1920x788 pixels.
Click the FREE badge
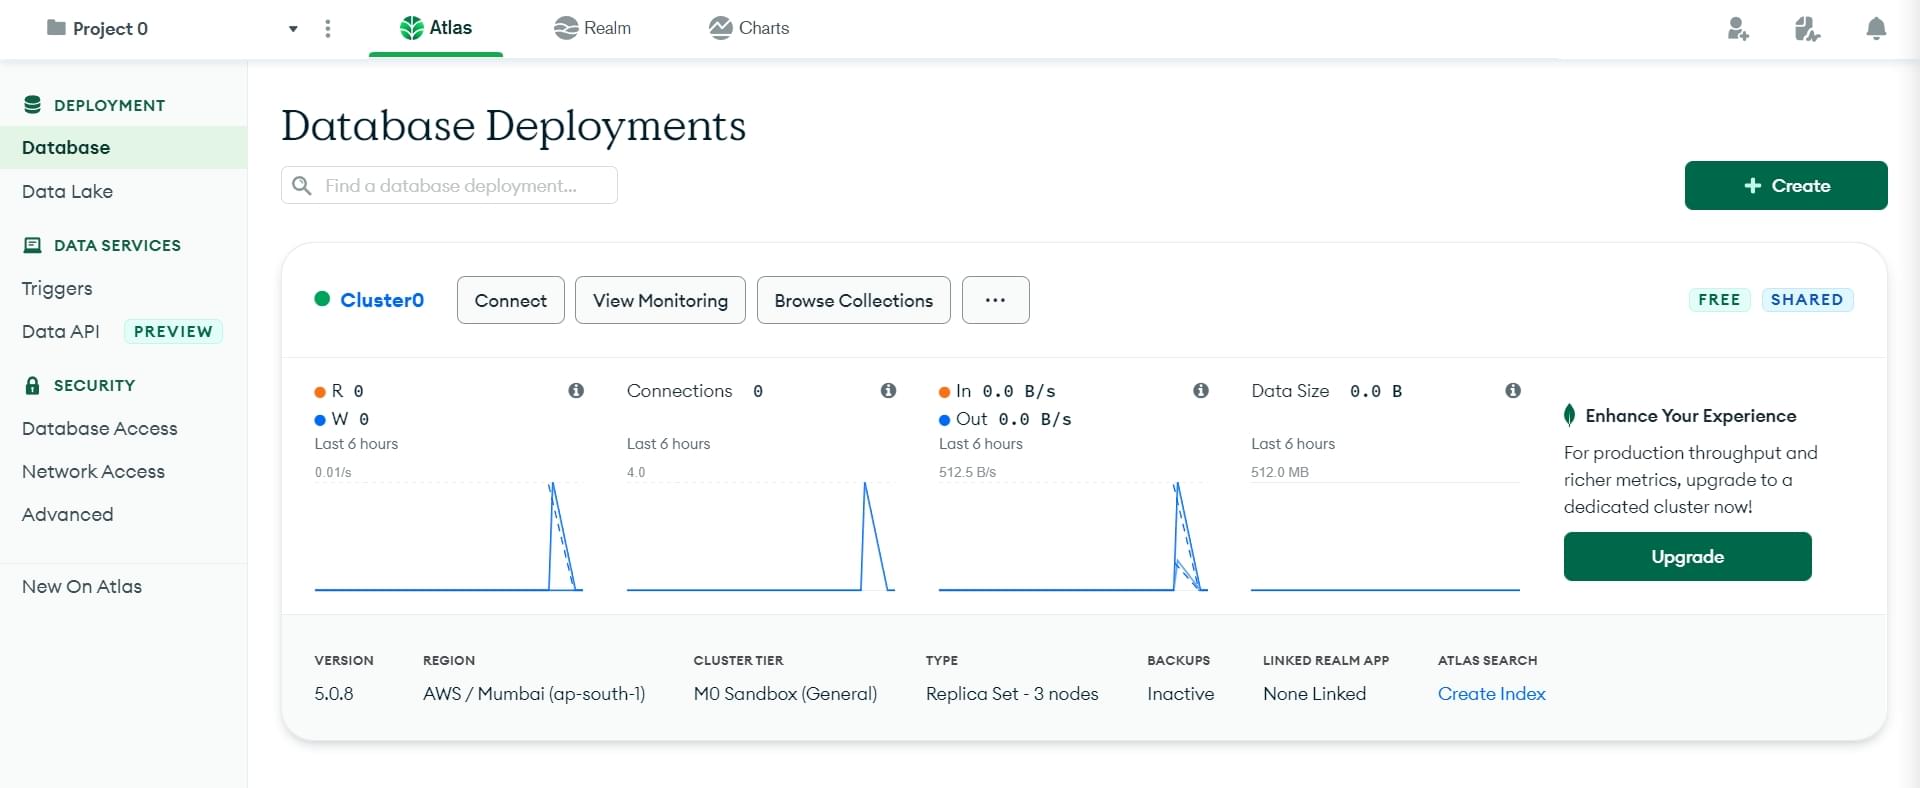pyautogui.click(x=1719, y=299)
